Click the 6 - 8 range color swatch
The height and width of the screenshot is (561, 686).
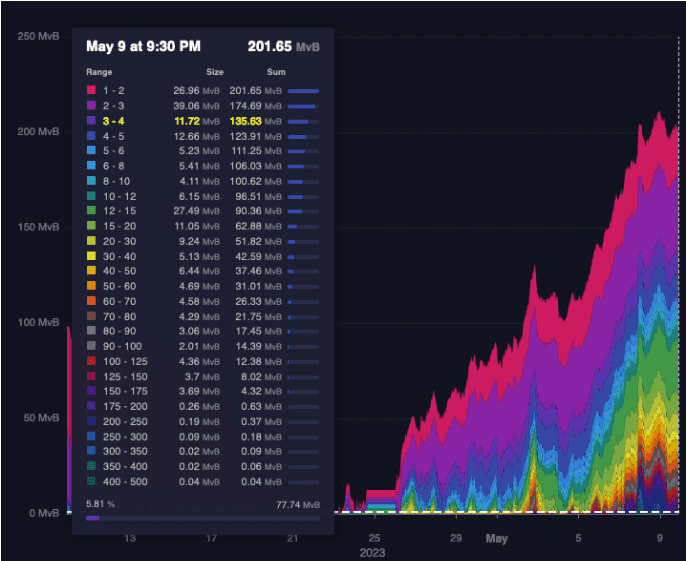(91, 165)
